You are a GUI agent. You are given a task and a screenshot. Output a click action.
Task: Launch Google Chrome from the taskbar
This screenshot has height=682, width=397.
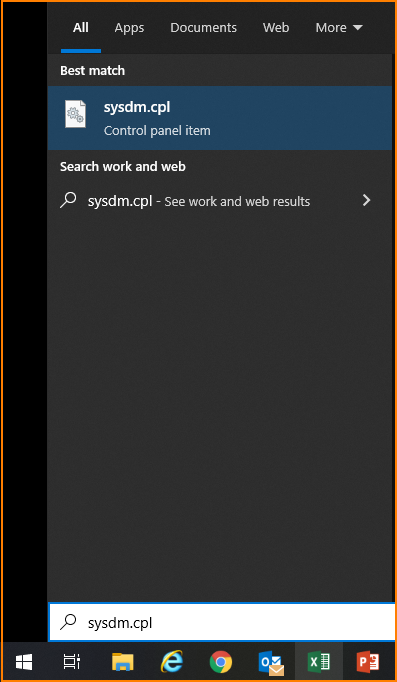221,662
